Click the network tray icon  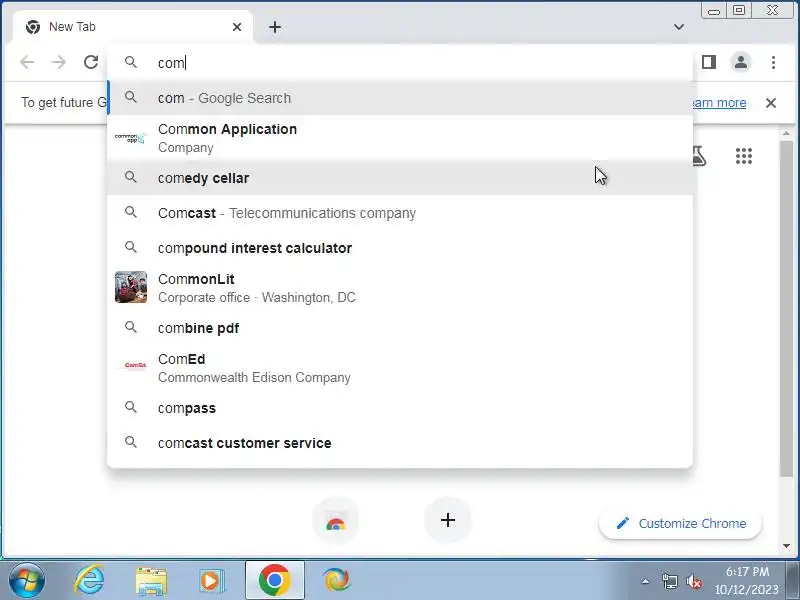pyautogui.click(x=669, y=581)
